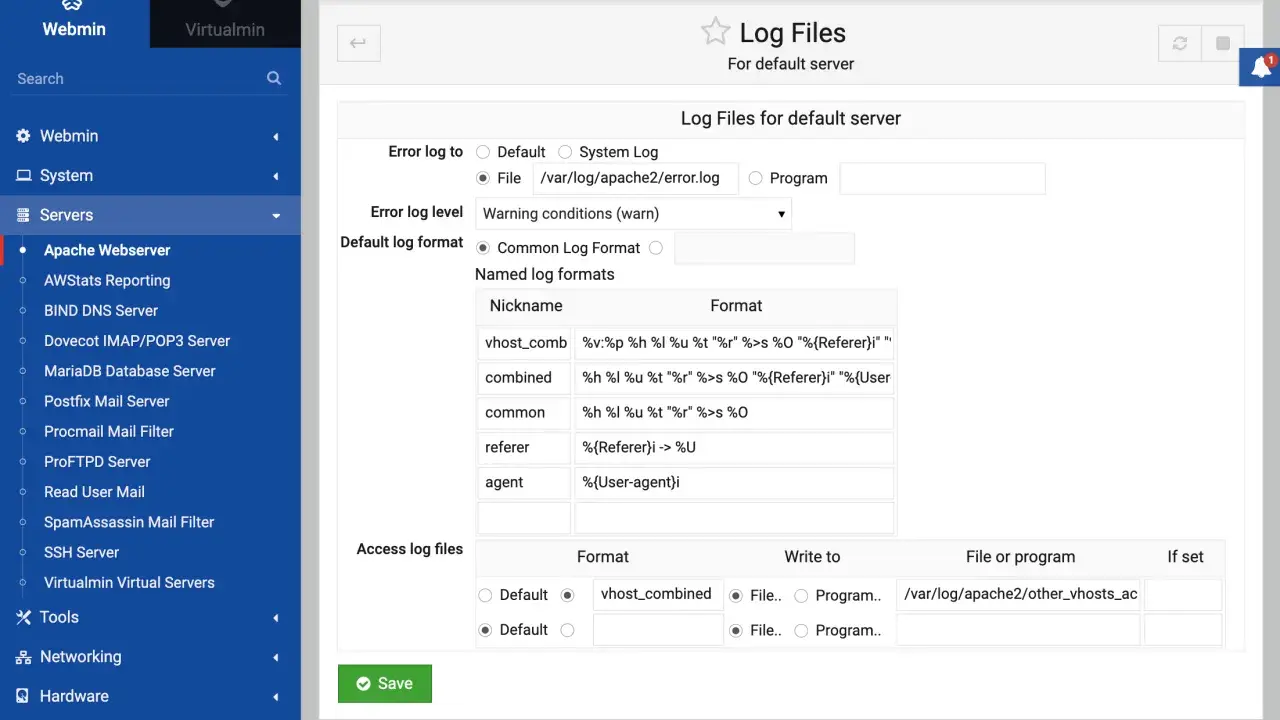Viewport: 1280px width, 720px height.
Task: Click the Hardware monitor icon in sidebar
Action: tap(23, 697)
